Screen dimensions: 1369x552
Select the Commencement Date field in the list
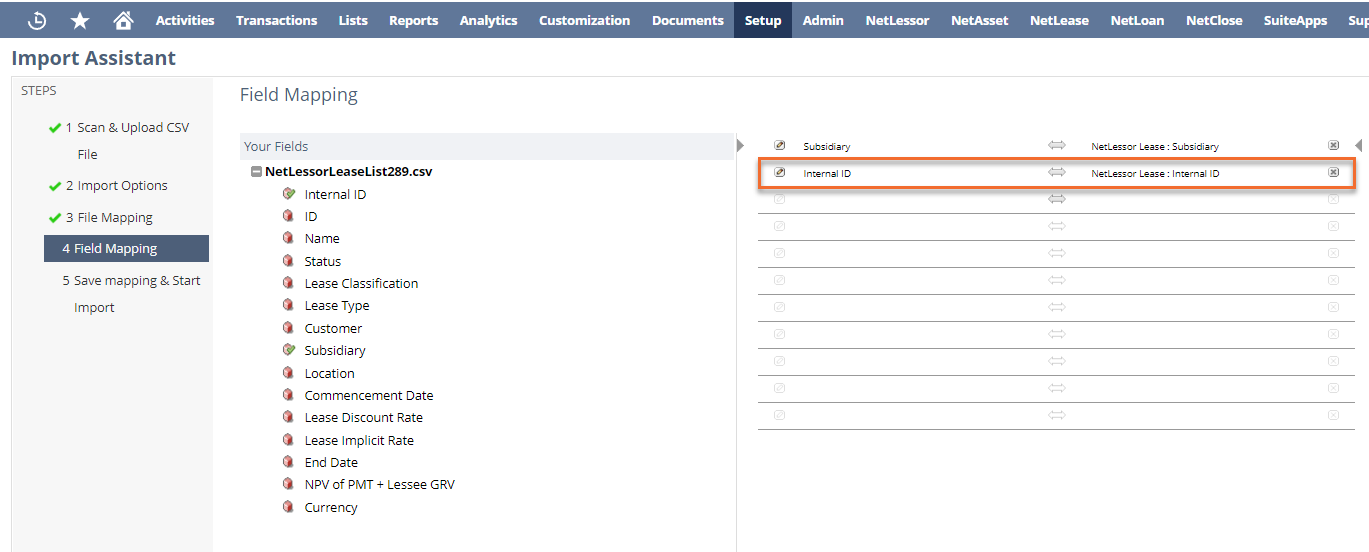(x=368, y=396)
